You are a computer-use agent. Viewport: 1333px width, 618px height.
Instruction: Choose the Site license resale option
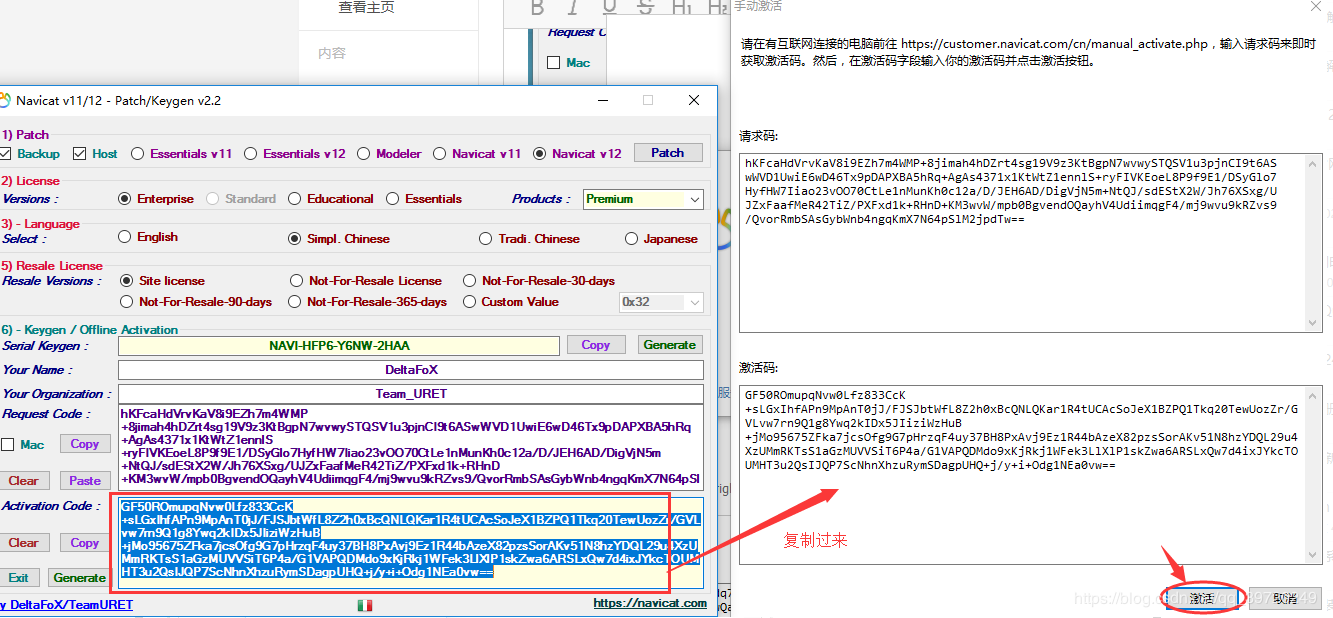pos(126,280)
